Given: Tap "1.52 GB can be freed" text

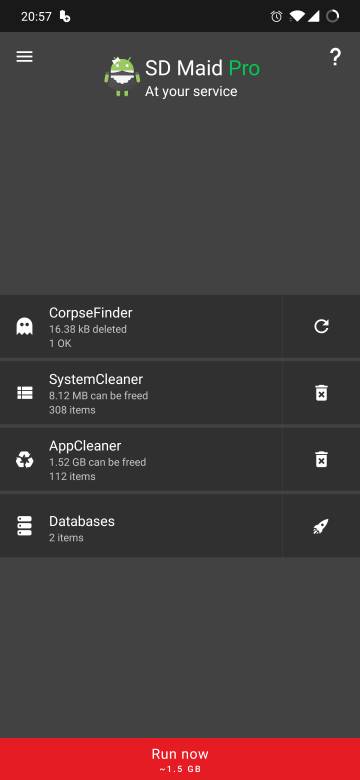Looking at the screenshot, I should coord(97,462).
